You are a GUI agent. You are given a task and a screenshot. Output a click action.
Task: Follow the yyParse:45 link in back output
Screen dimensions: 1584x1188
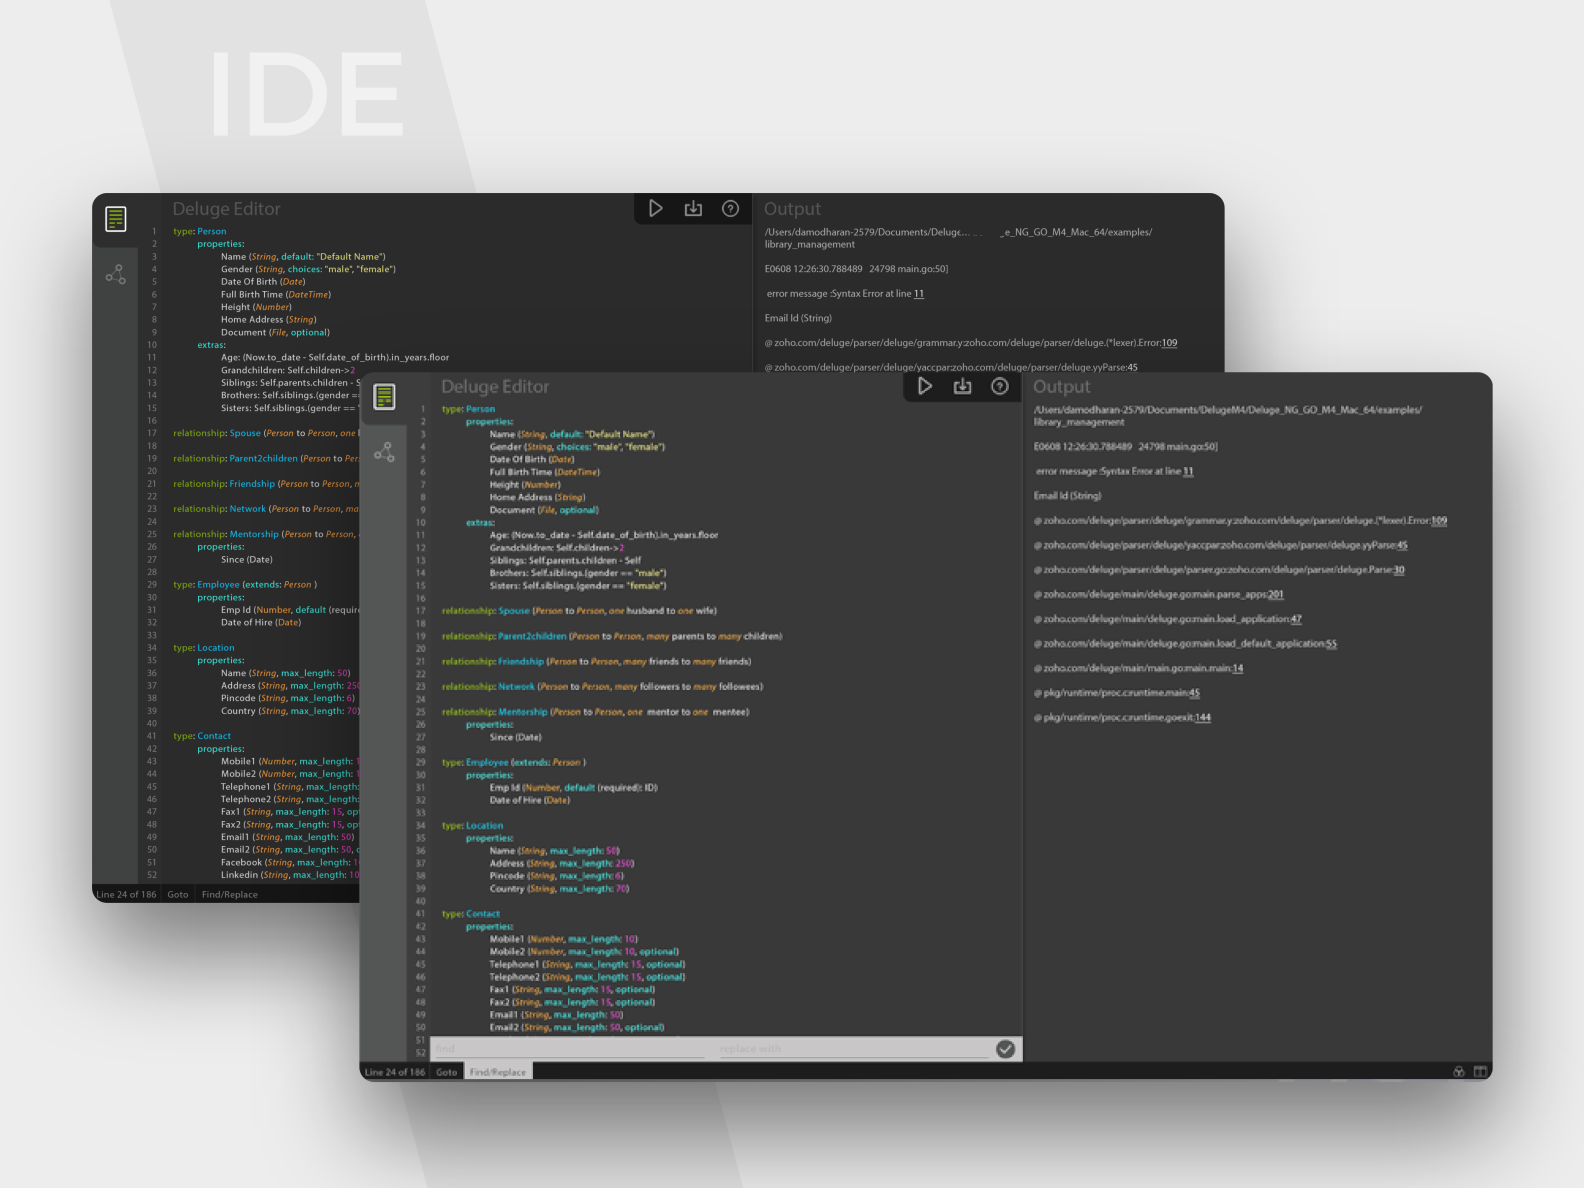[1133, 367]
